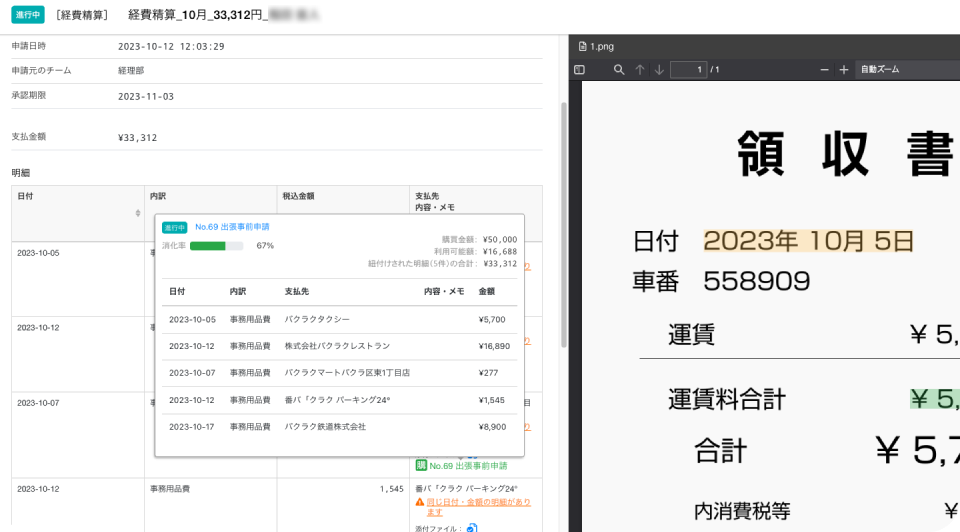The width and height of the screenshot is (960, 532).
Task: Sort table by the 日付 column arrows
Action: (138, 213)
